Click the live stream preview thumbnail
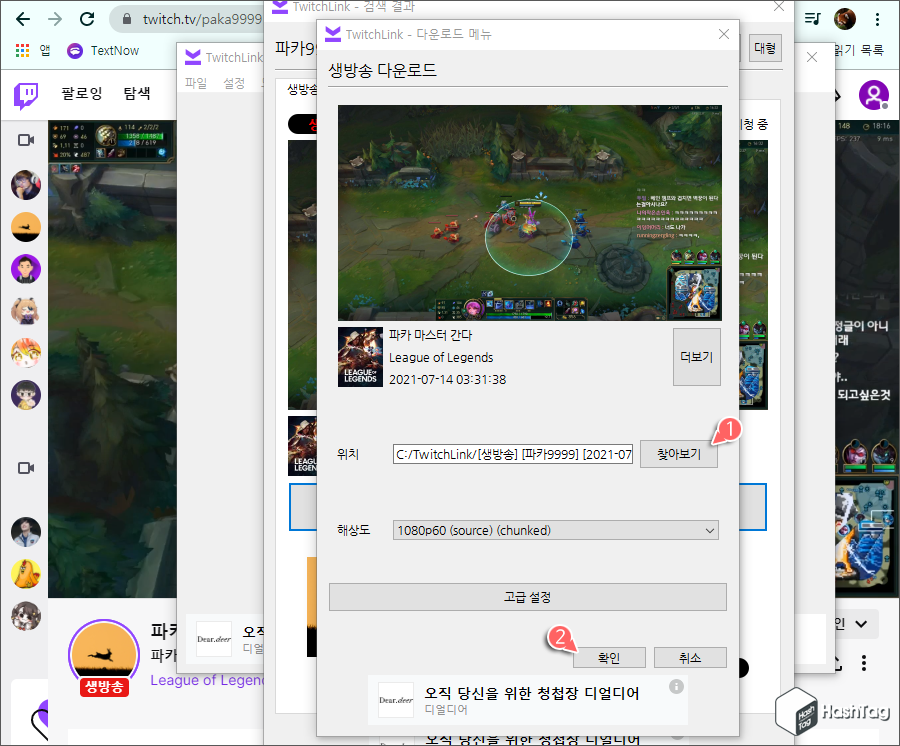 (529, 212)
